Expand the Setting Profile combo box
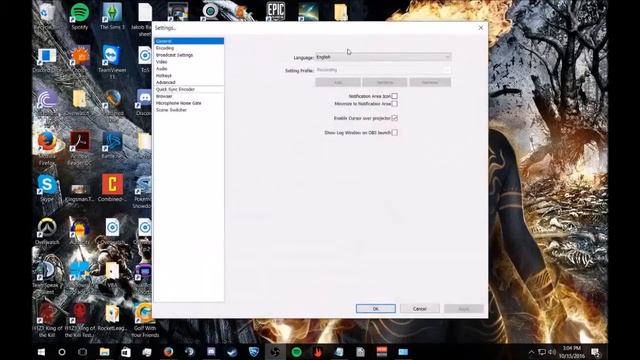Image resolution: width=640 pixels, height=360 pixels. point(383,70)
